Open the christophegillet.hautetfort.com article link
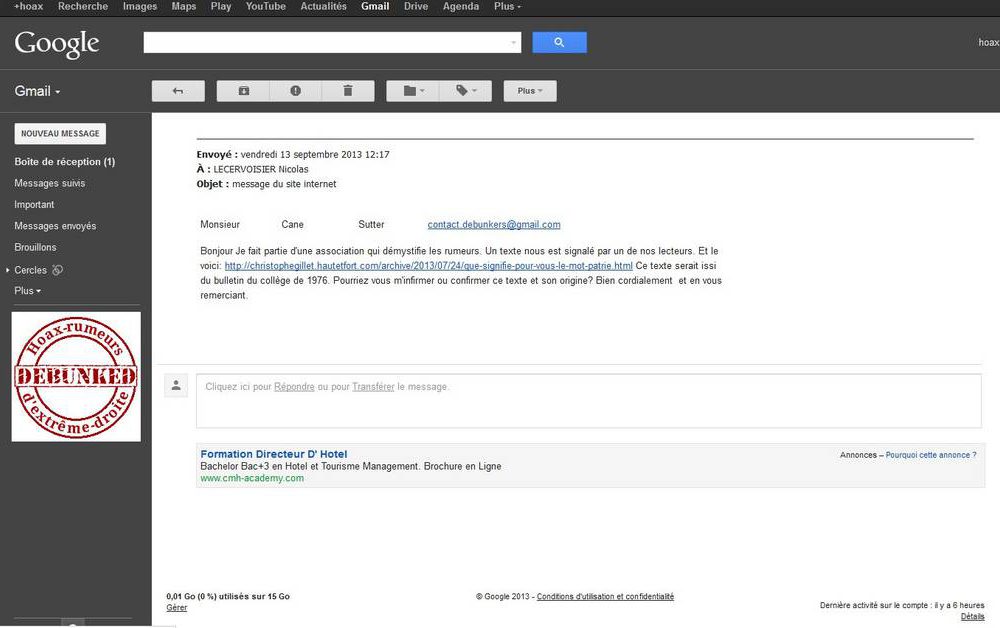 coord(429,266)
